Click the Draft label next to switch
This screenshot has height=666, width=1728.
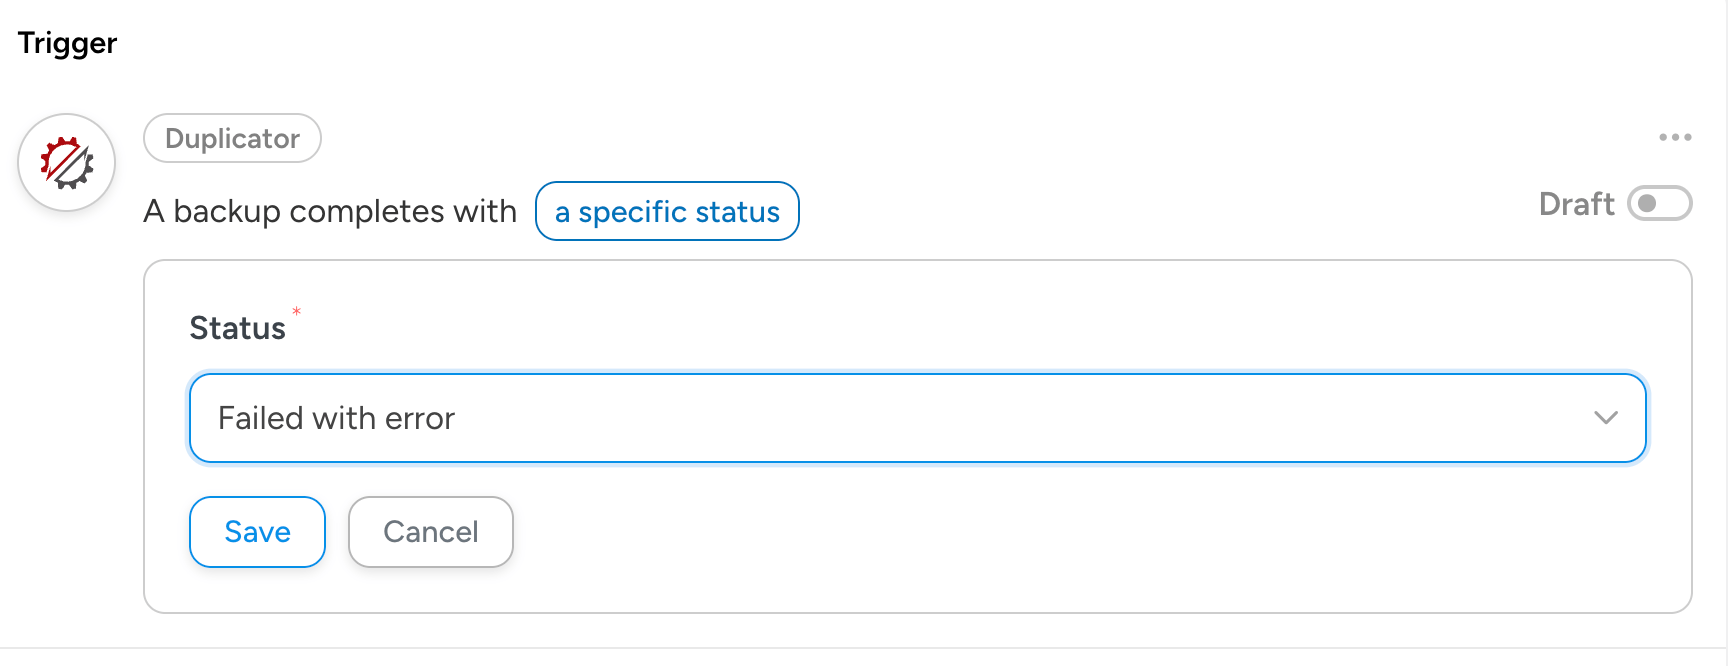tap(1576, 204)
